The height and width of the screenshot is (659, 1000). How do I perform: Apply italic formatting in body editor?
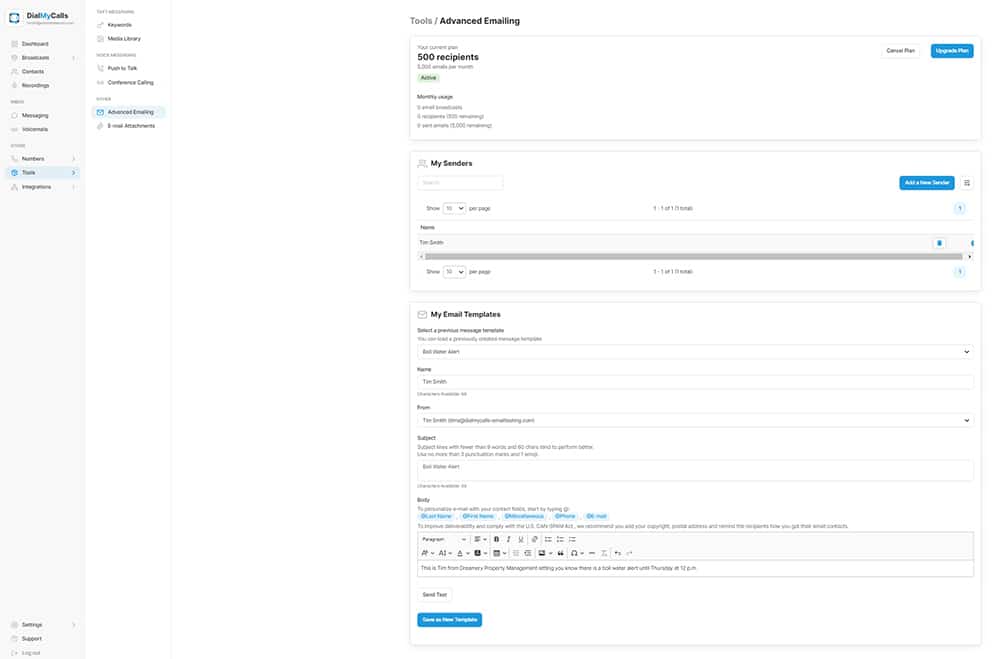(x=508, y=539)
